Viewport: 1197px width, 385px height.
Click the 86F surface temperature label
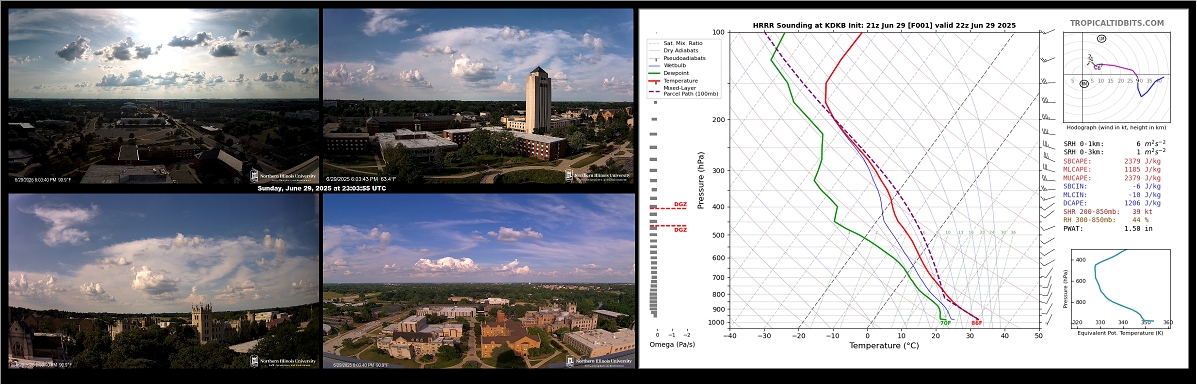[x=976, y=323]
